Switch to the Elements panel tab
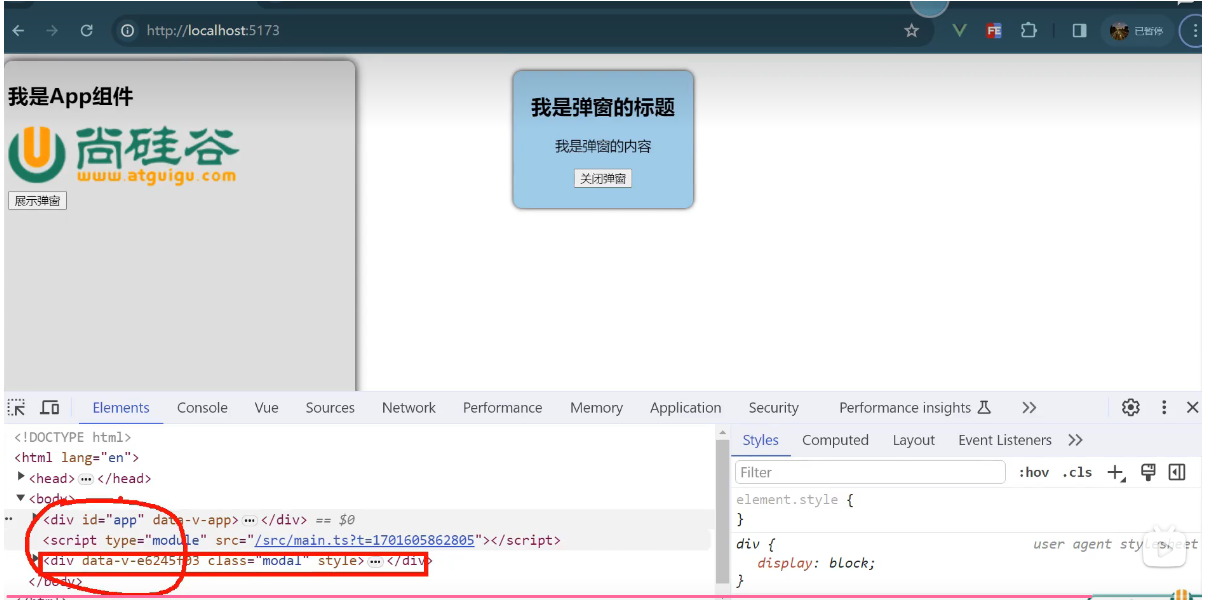Viewport: 1219px width, 616px height. [121, 408]
